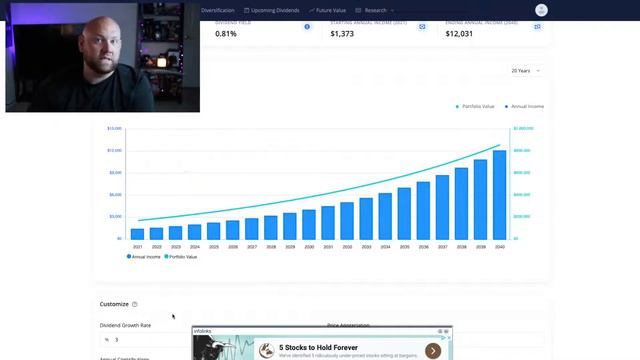
Task: Expand the Research menu
Action: 374,10
